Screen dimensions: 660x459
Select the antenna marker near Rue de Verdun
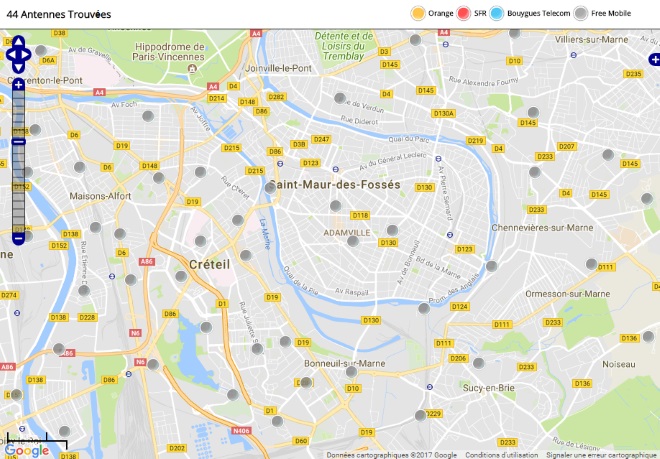click(x=340, y=98)
